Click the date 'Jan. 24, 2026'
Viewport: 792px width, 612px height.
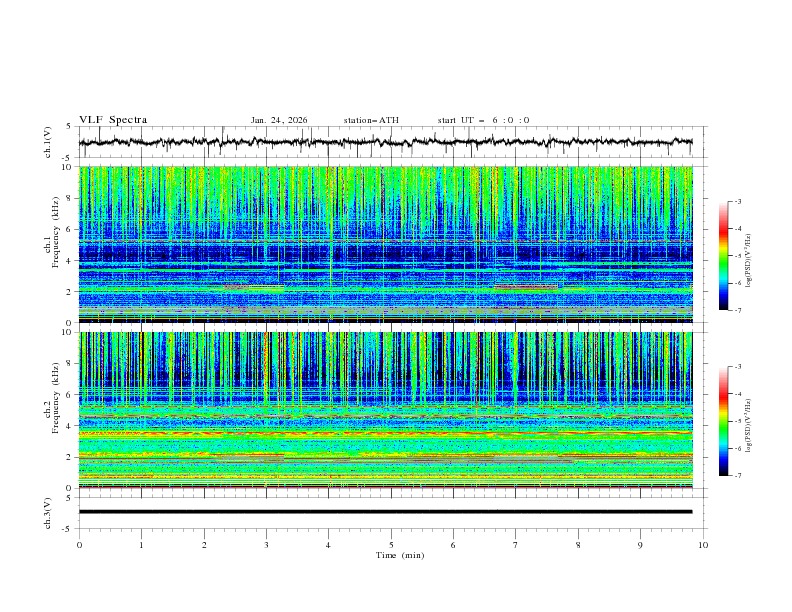(279, 120)
